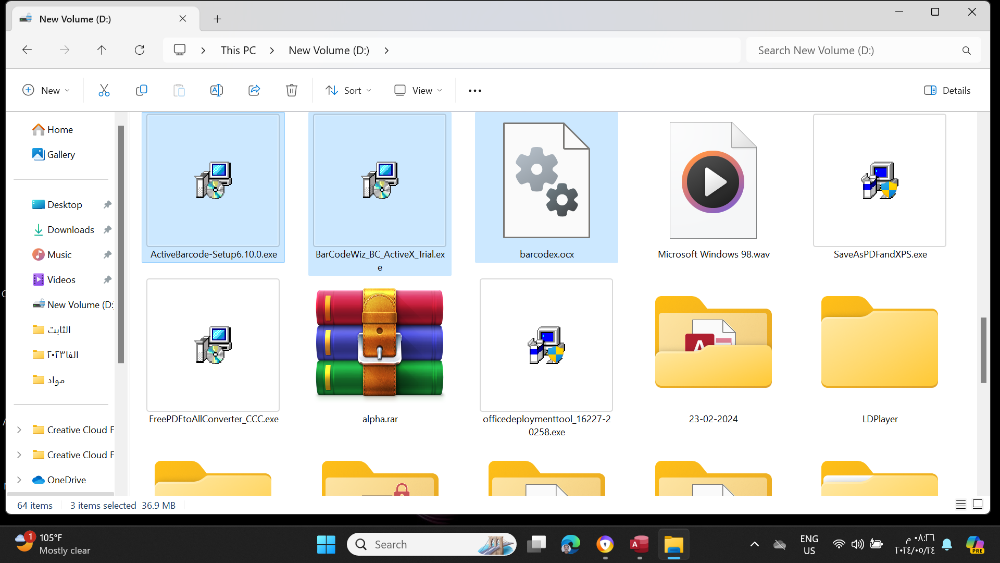
Task: Click the taskbar Search box
Action: click(x=431, y=545)
